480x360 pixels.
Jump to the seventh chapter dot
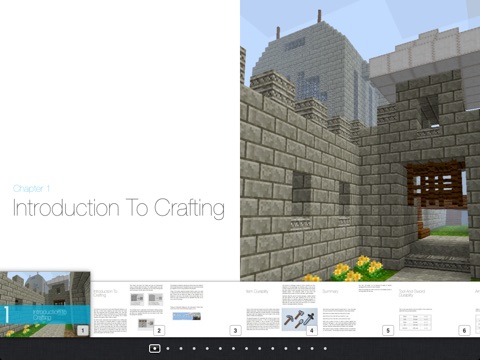coord(233,349)
